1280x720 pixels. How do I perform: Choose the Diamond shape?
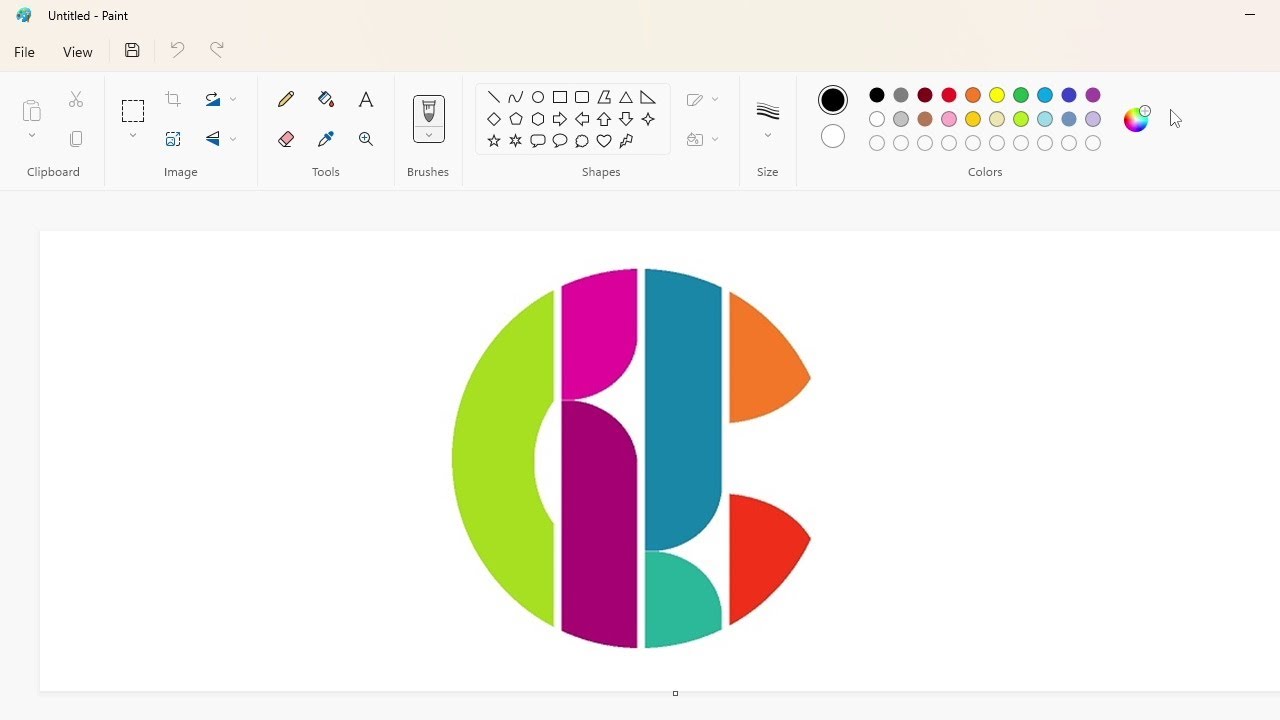click(x=494, y=119)
